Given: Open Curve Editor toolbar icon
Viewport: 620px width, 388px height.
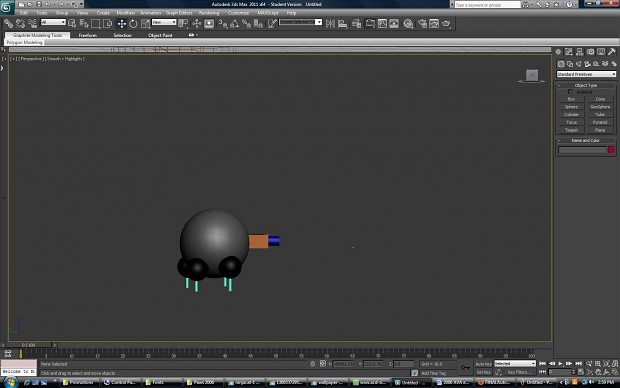Looking at the screenshot, I should (x=382, y=24).
